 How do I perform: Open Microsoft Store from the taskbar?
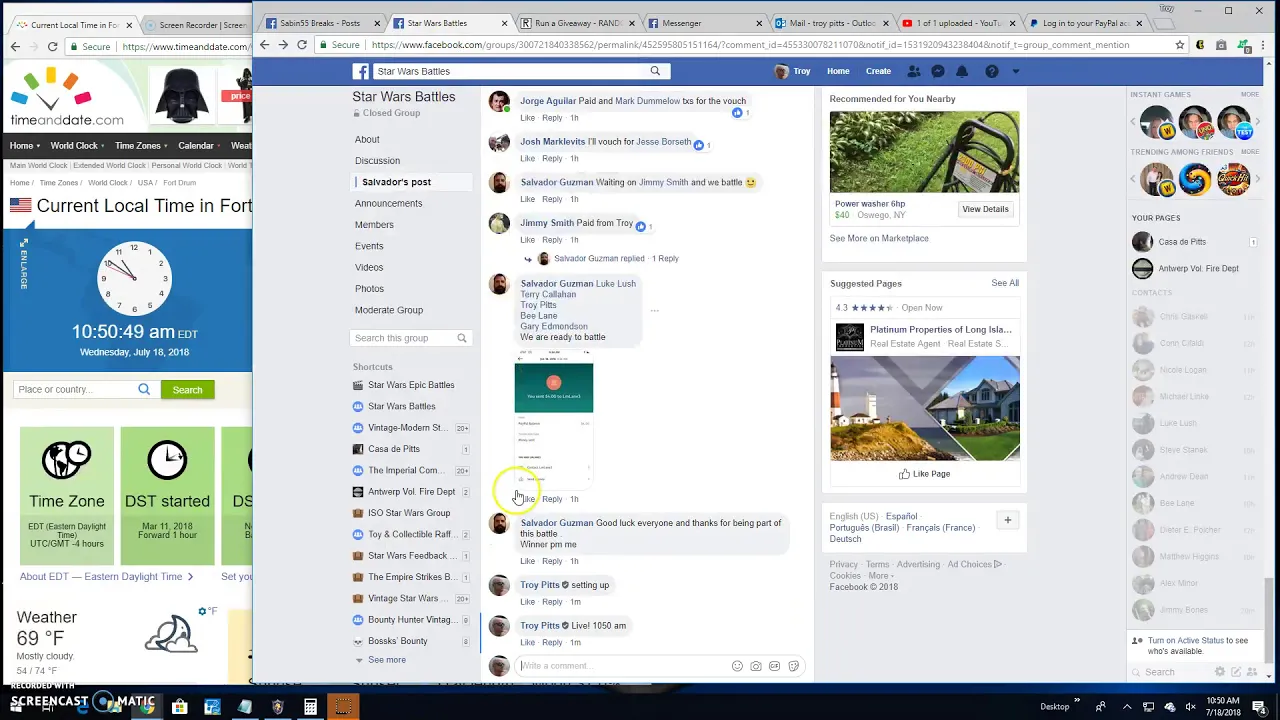(x=179, y=707)
